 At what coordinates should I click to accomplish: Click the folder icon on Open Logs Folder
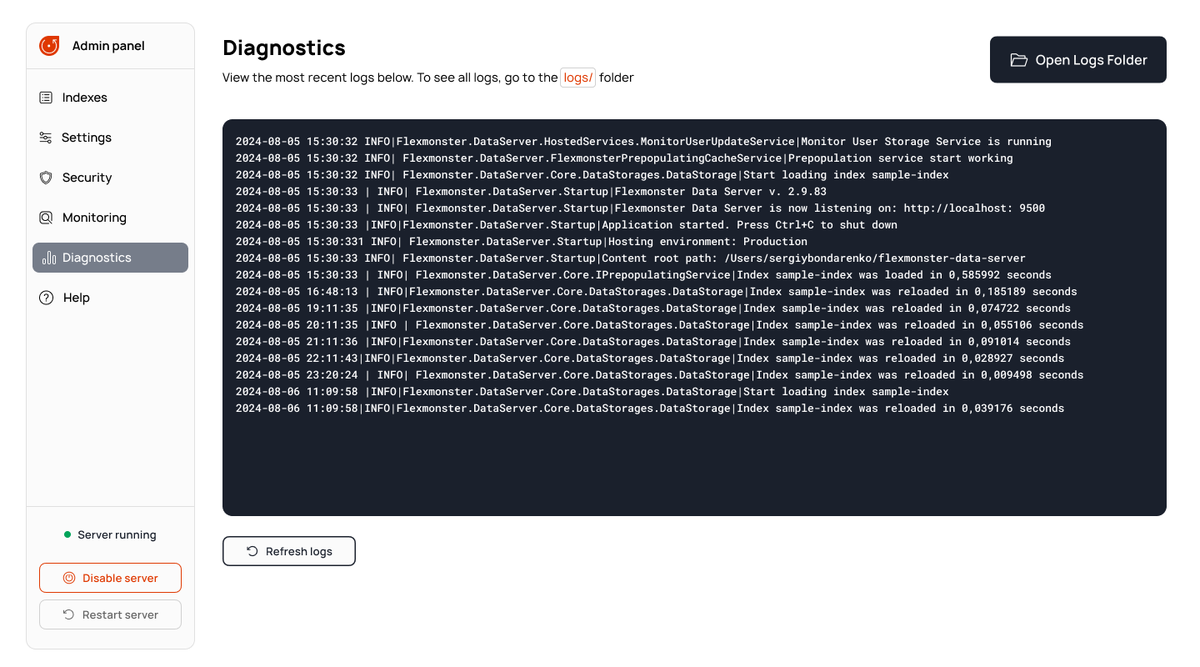1019,60
